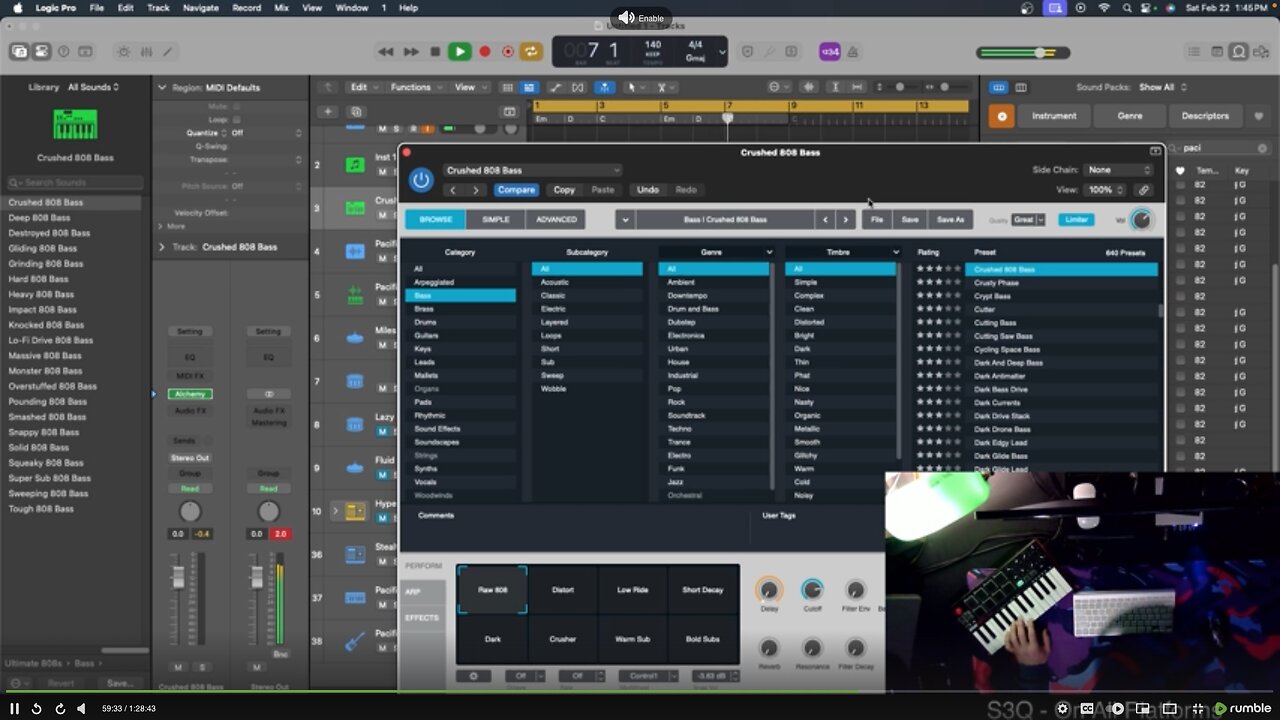Toggle the Alchemy plug-in power button
This screenshot has width=1280, height=720.
click(x=421, y=180)
